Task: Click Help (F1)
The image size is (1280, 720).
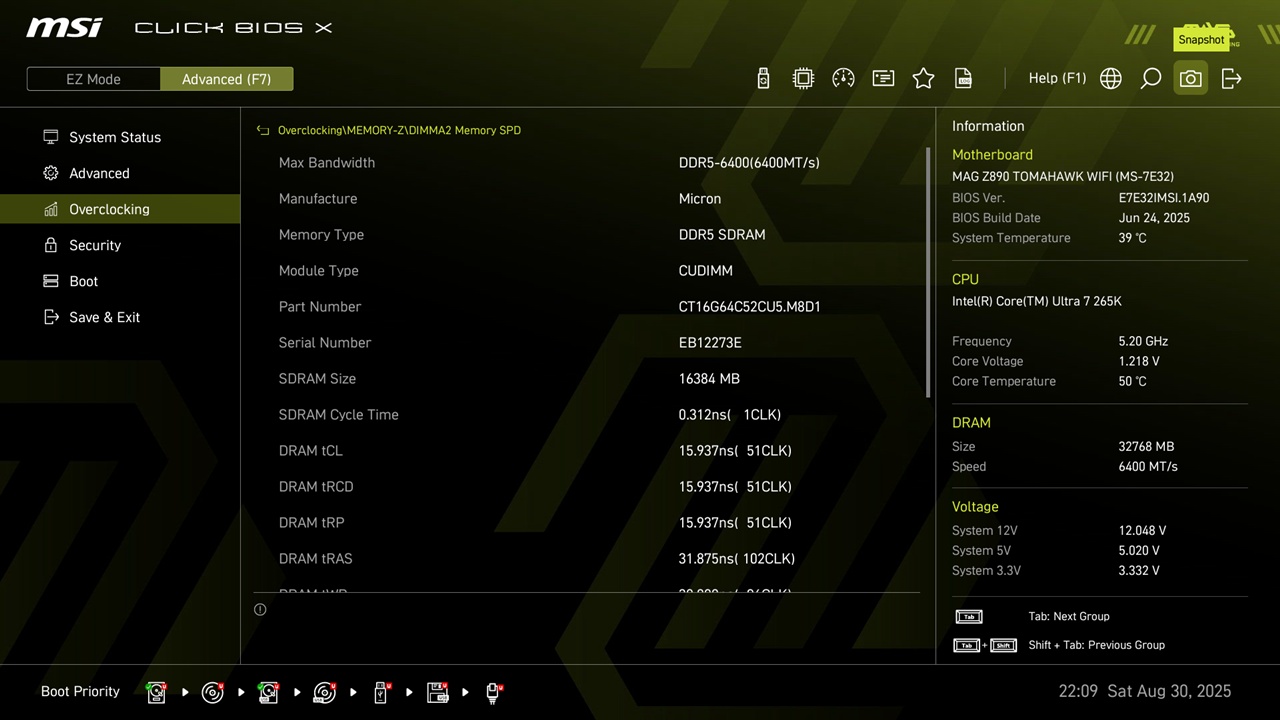Action: [1057, 78]
